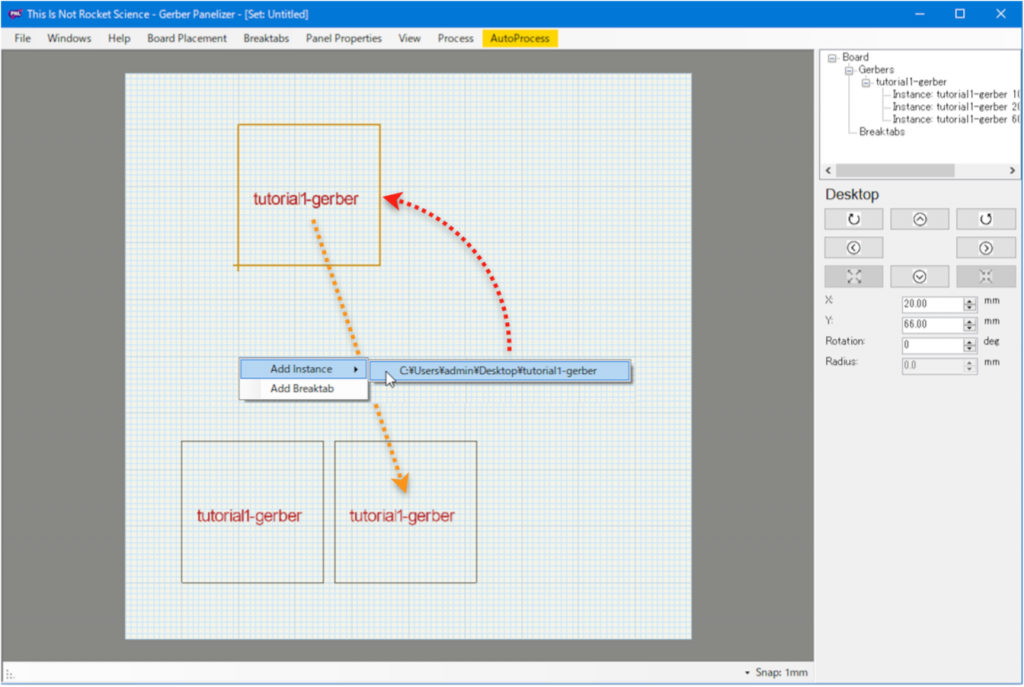Screen dimensions: 1024x687
Task: Choose Add Breaktab in context menu
Action: (x=303, y=389)
